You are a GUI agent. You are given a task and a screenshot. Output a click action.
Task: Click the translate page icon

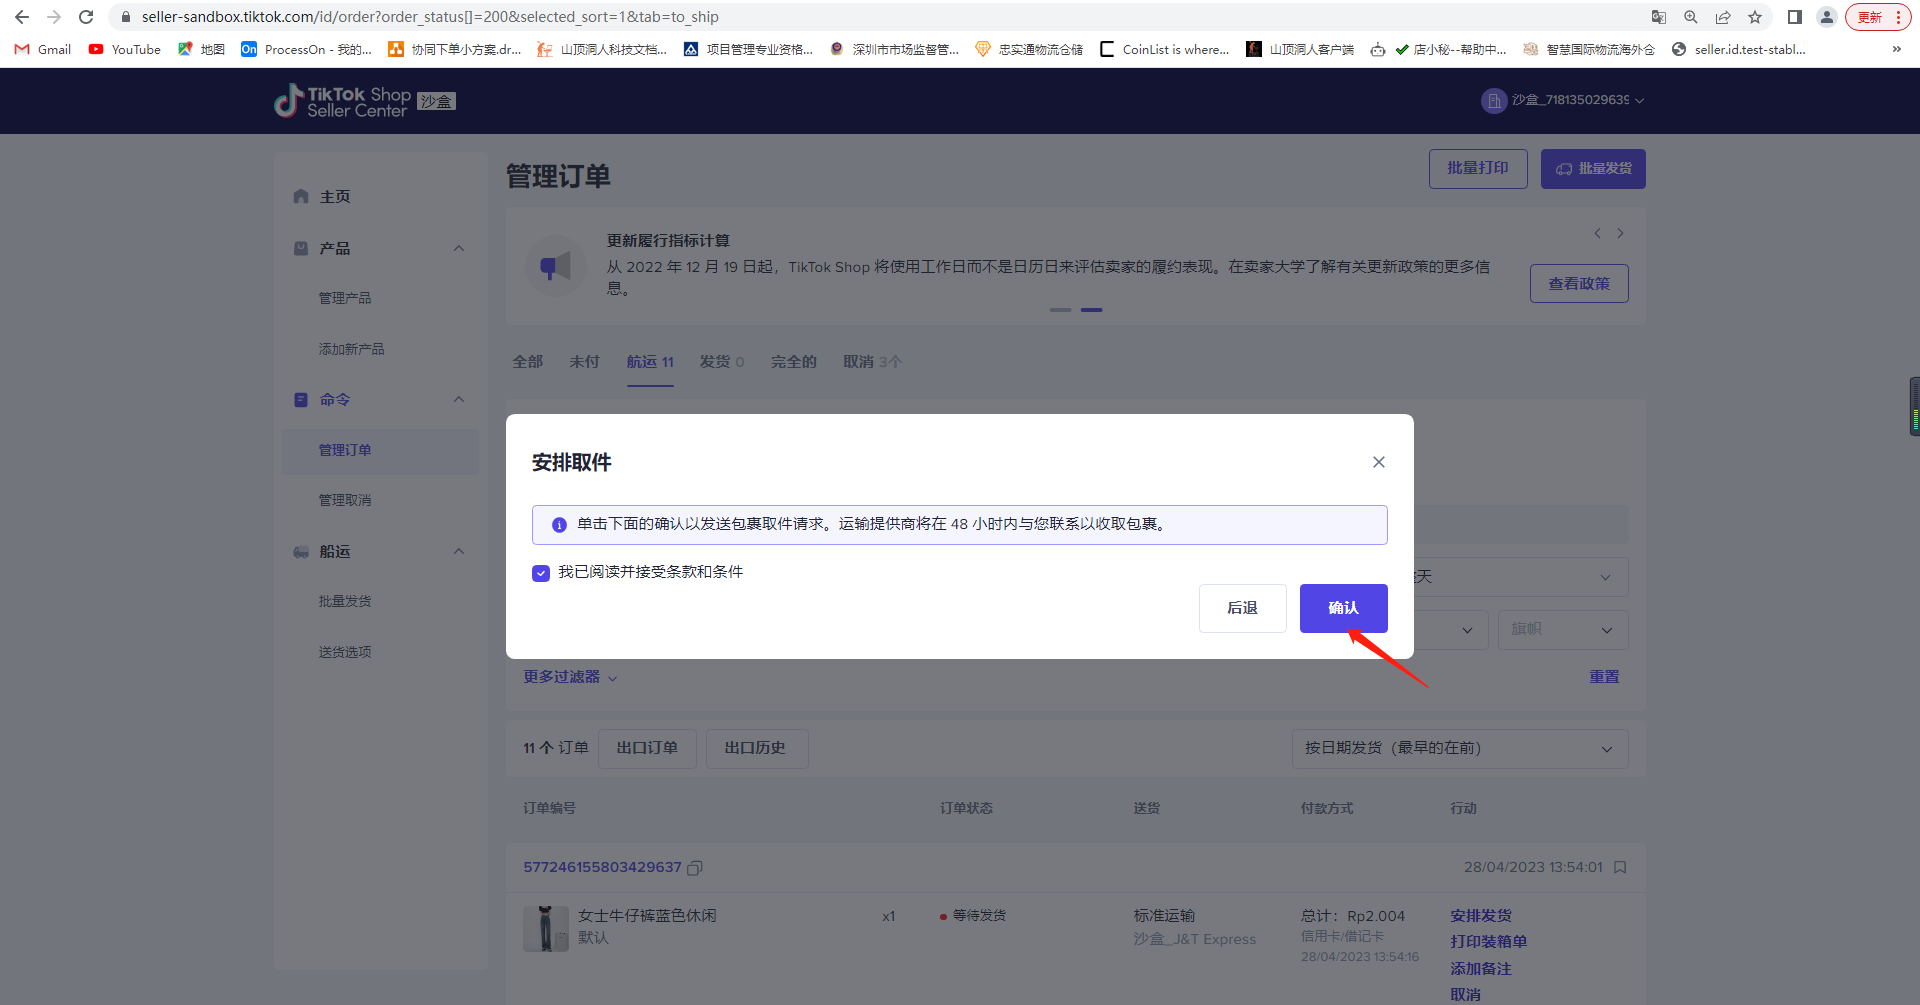(x=1658, y=17)
